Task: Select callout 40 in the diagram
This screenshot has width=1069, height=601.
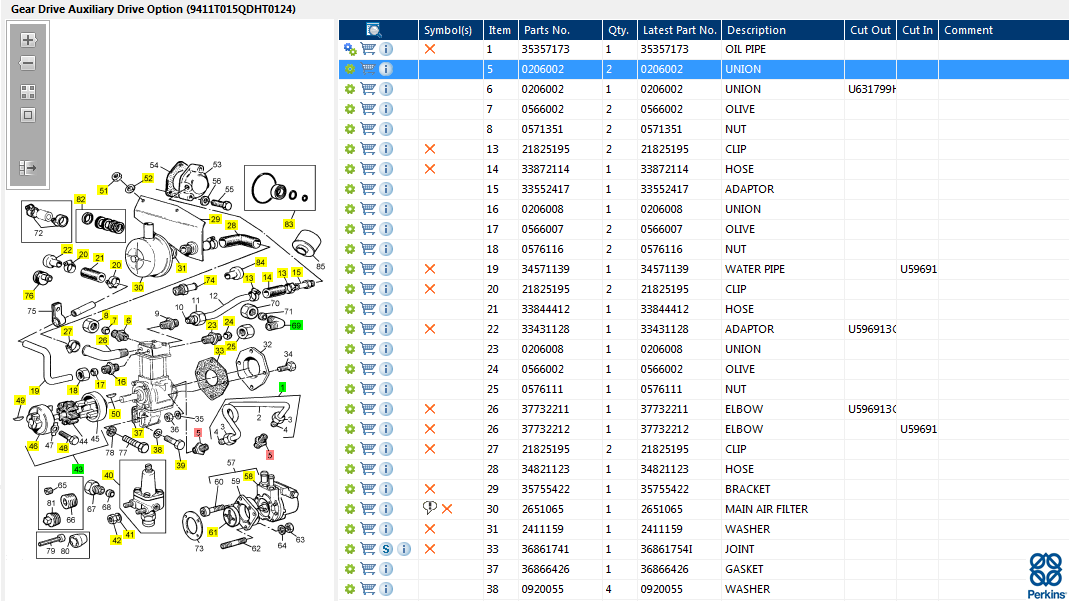Action: click(x=108, y=475)
